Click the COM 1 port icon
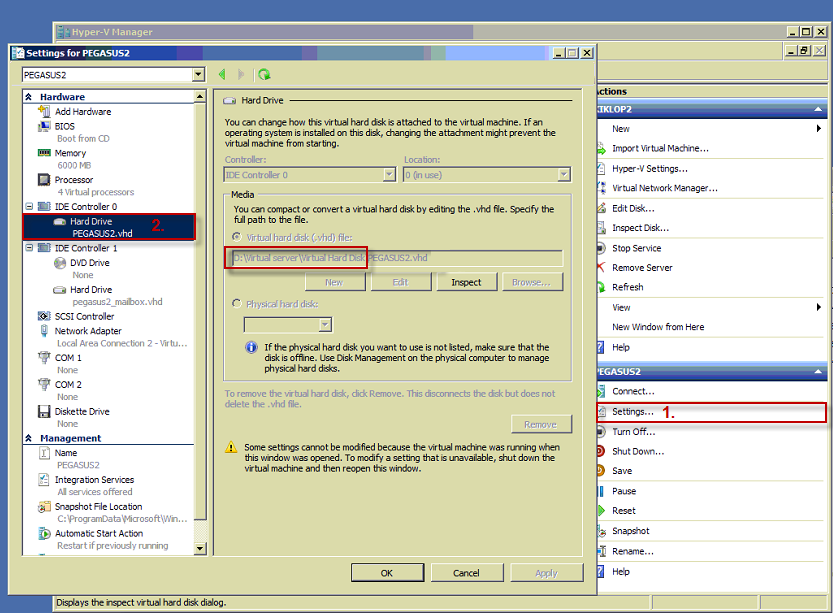 (x=44, y=357)
